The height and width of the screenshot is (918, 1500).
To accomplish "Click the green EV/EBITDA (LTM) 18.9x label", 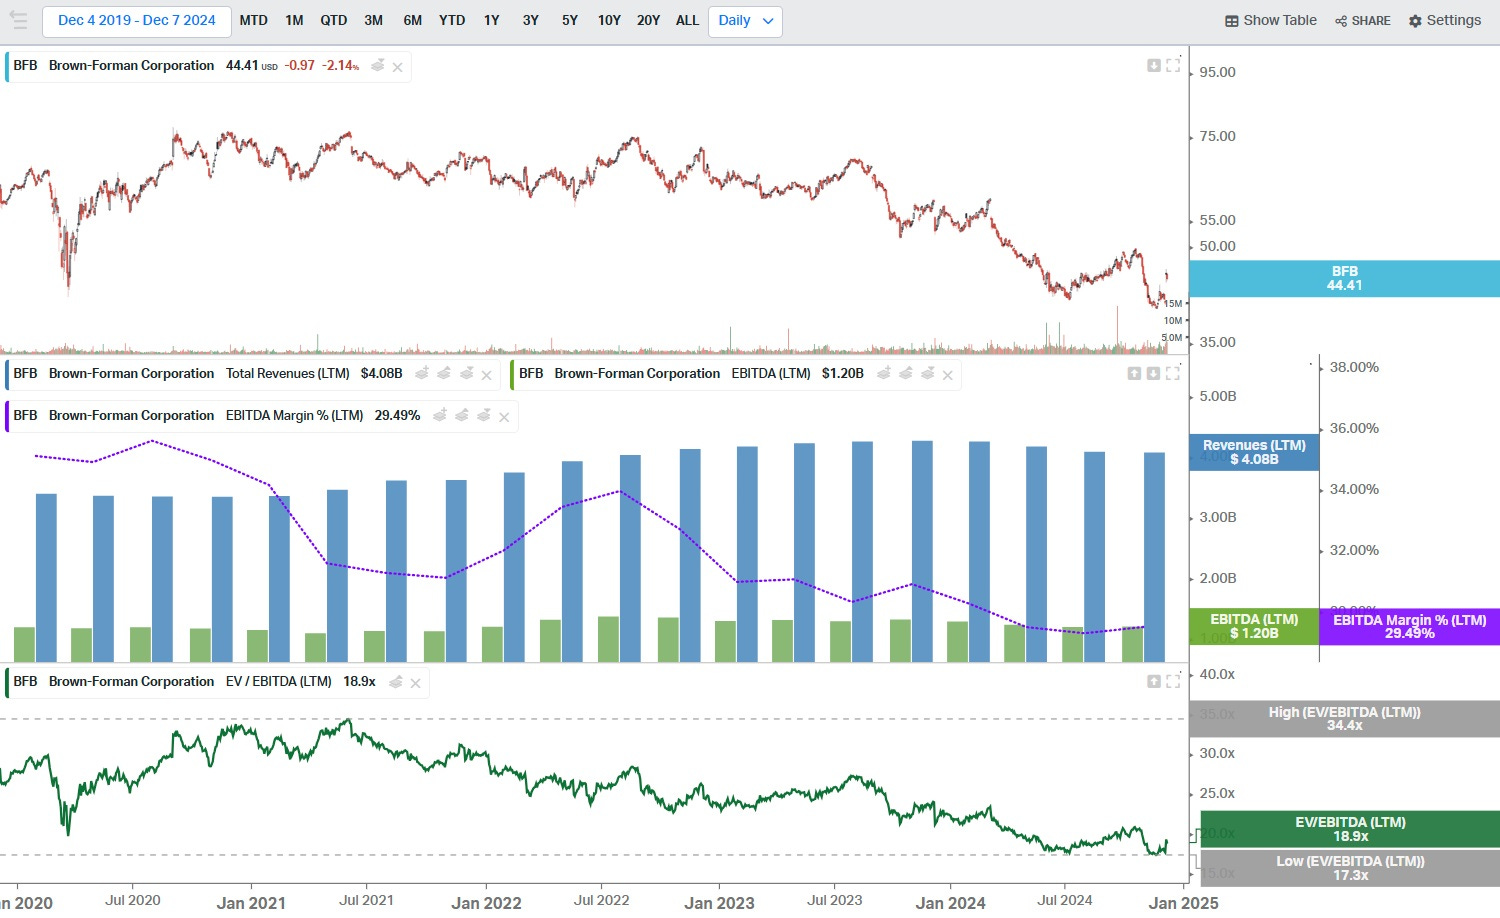I will point(1350,829).
